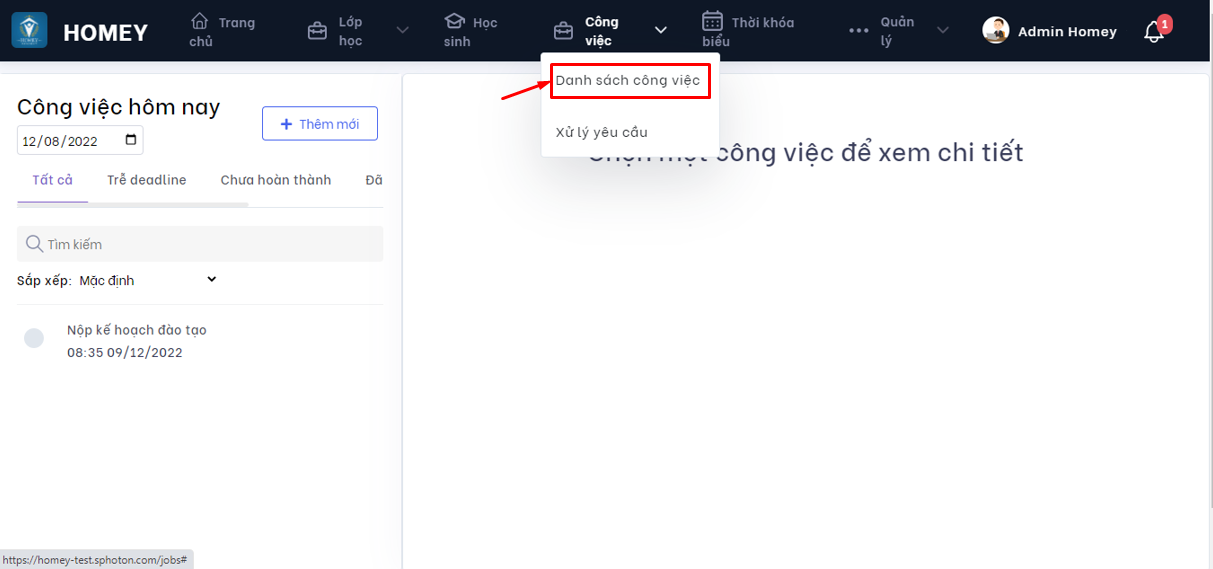This screenshot has width=1213, height=569.
Task: Open the date picker calendar icon
Action: pos(131,141)
